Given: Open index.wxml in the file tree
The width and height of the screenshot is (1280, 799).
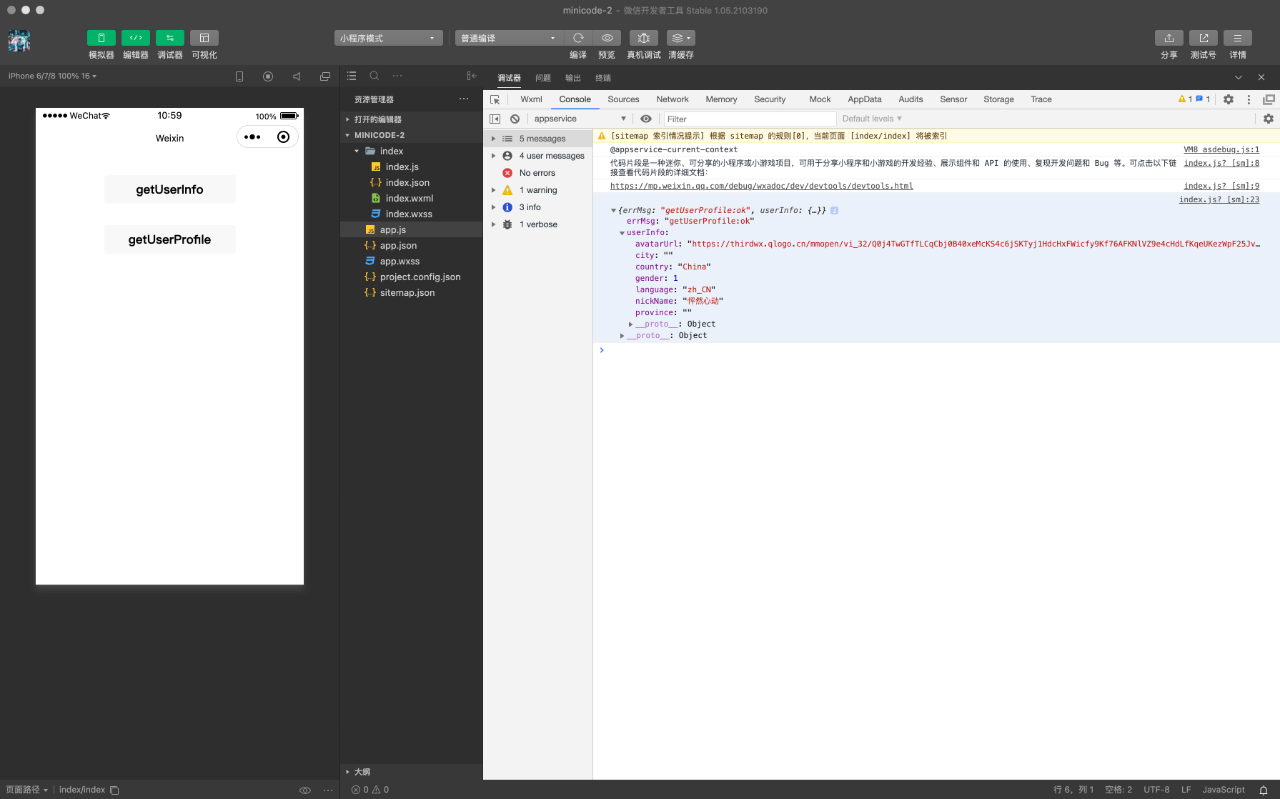Looking at the screenshot, I should 409,198.
